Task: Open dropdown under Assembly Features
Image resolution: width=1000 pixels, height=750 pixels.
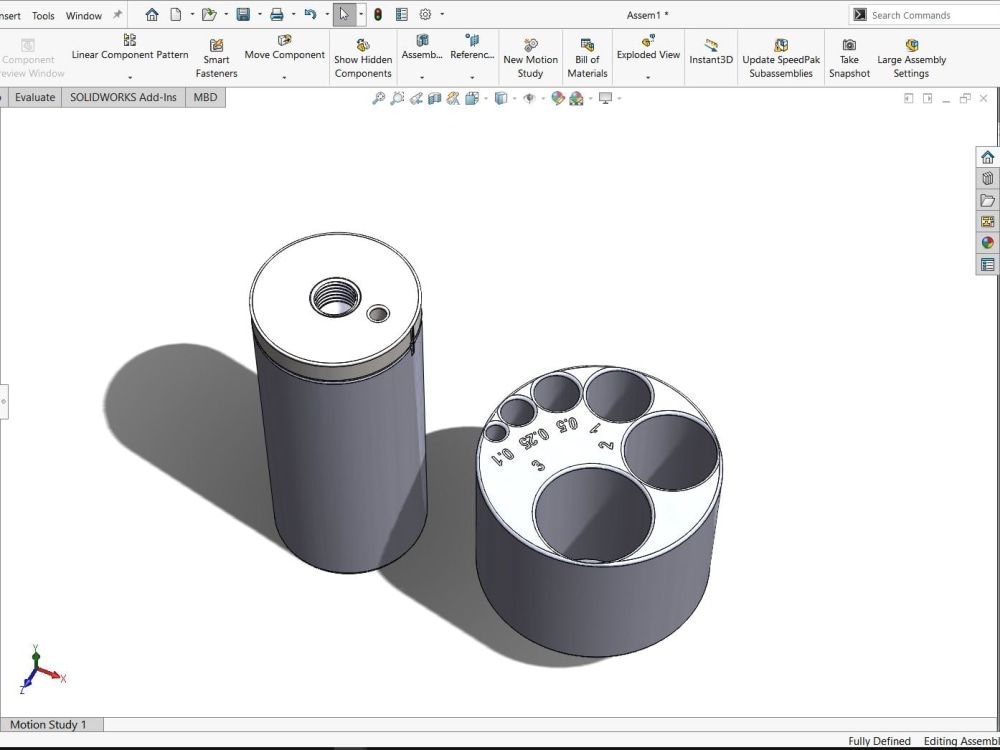Action: tap(422, 77)
